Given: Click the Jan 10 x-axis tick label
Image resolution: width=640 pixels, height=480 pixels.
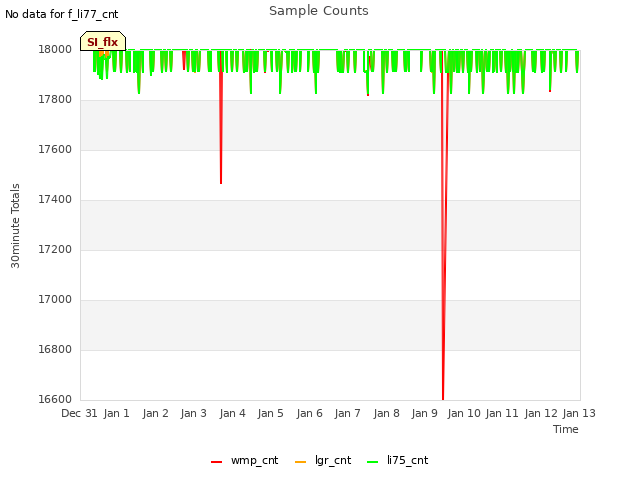Looking at the screenshot, I should coord(464,413).
